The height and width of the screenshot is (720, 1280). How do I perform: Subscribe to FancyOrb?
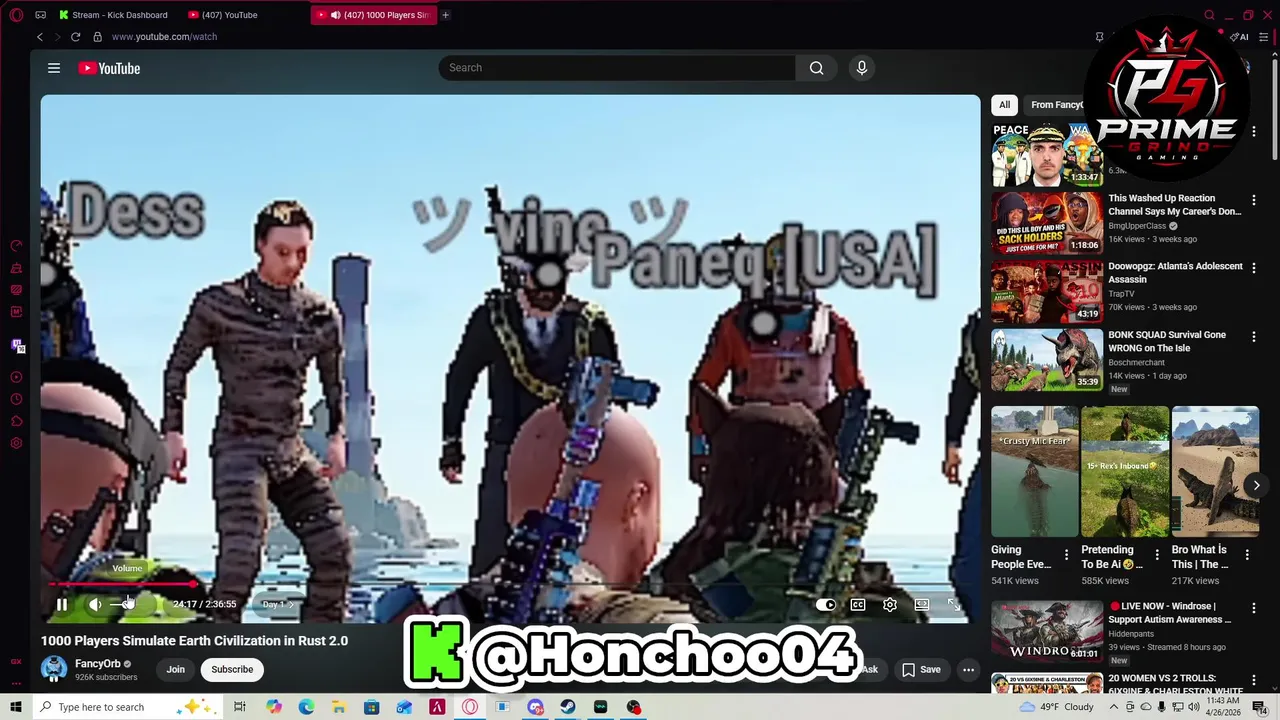click(232, 669)
